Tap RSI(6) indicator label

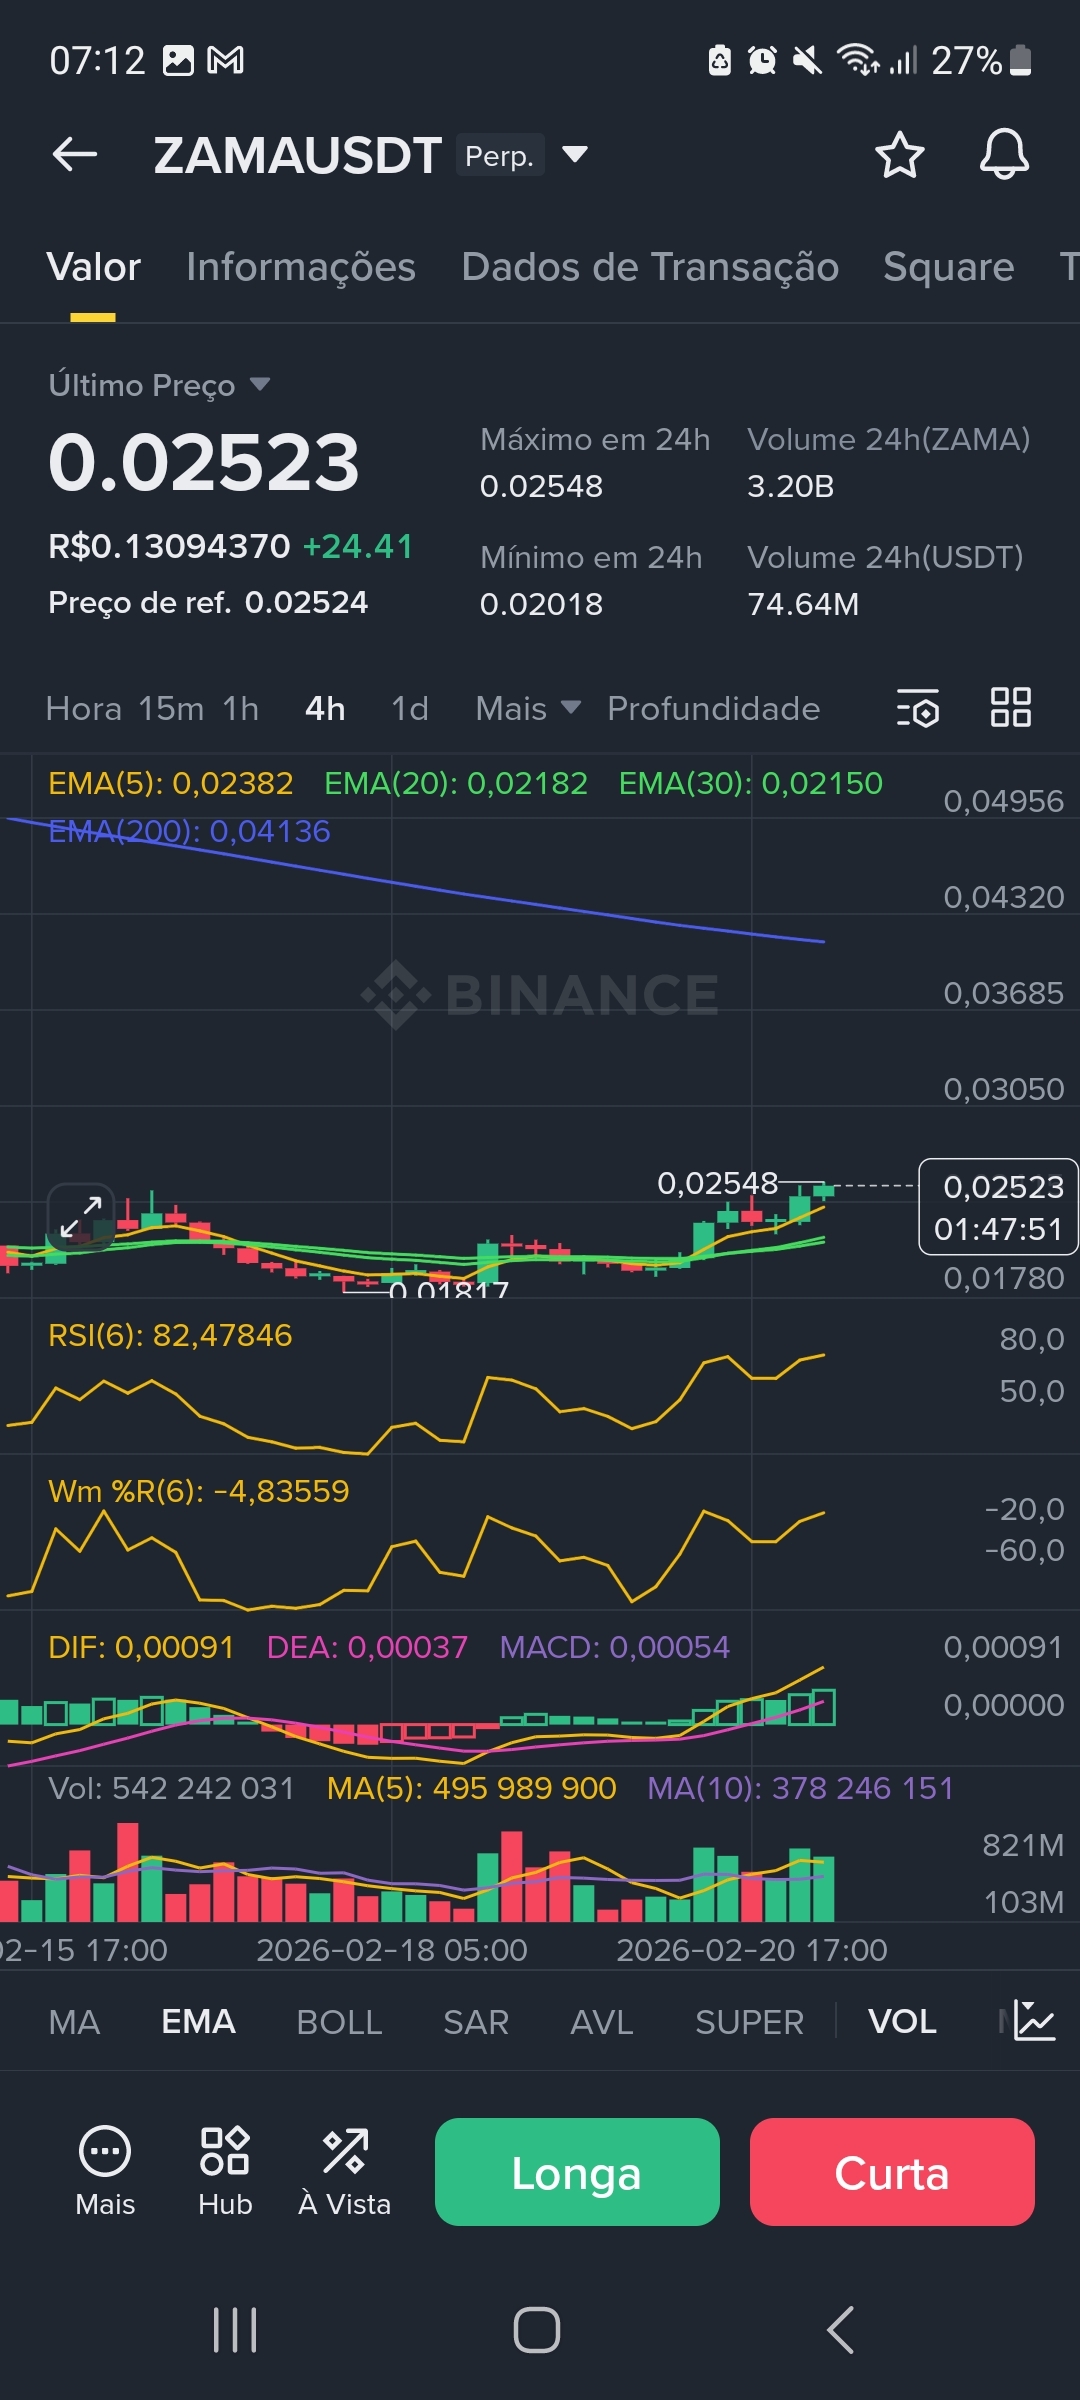click(x=170, y=1335)
